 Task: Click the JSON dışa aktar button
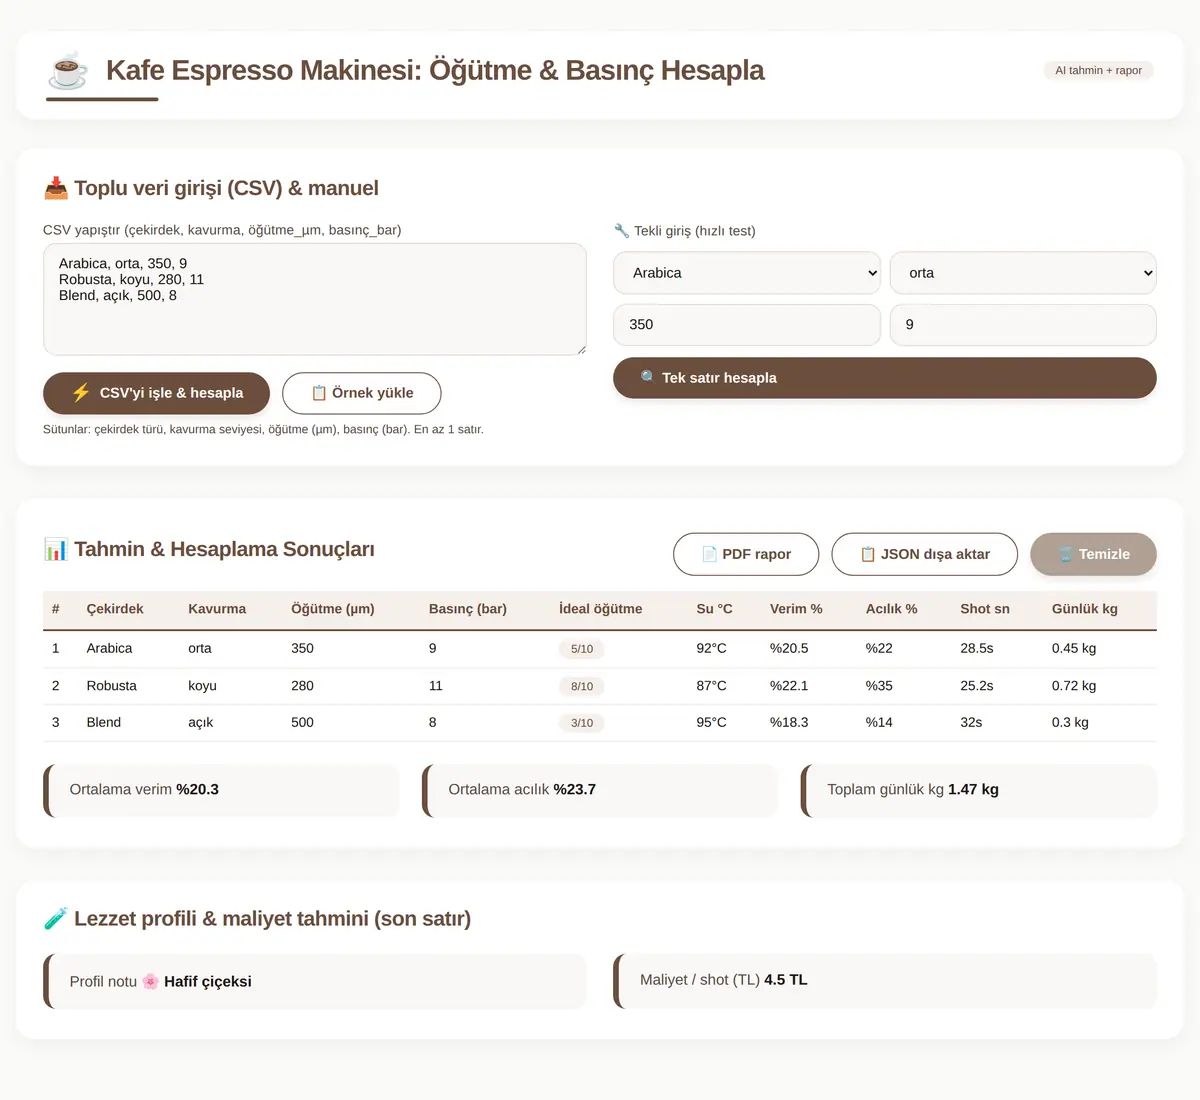pyautogui.click(x=925, y=554)
